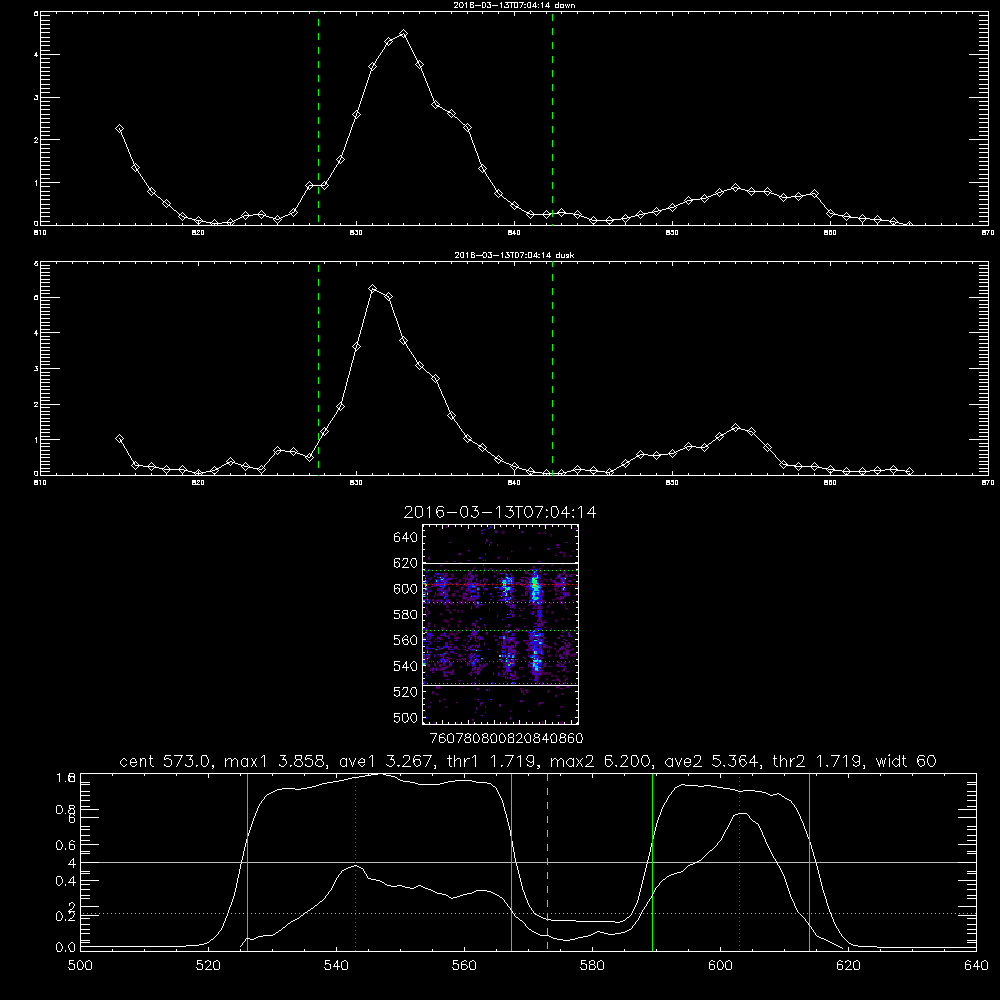Select the spectrogram image in the center
The image size is (1000, 1000).
(500, 624)
